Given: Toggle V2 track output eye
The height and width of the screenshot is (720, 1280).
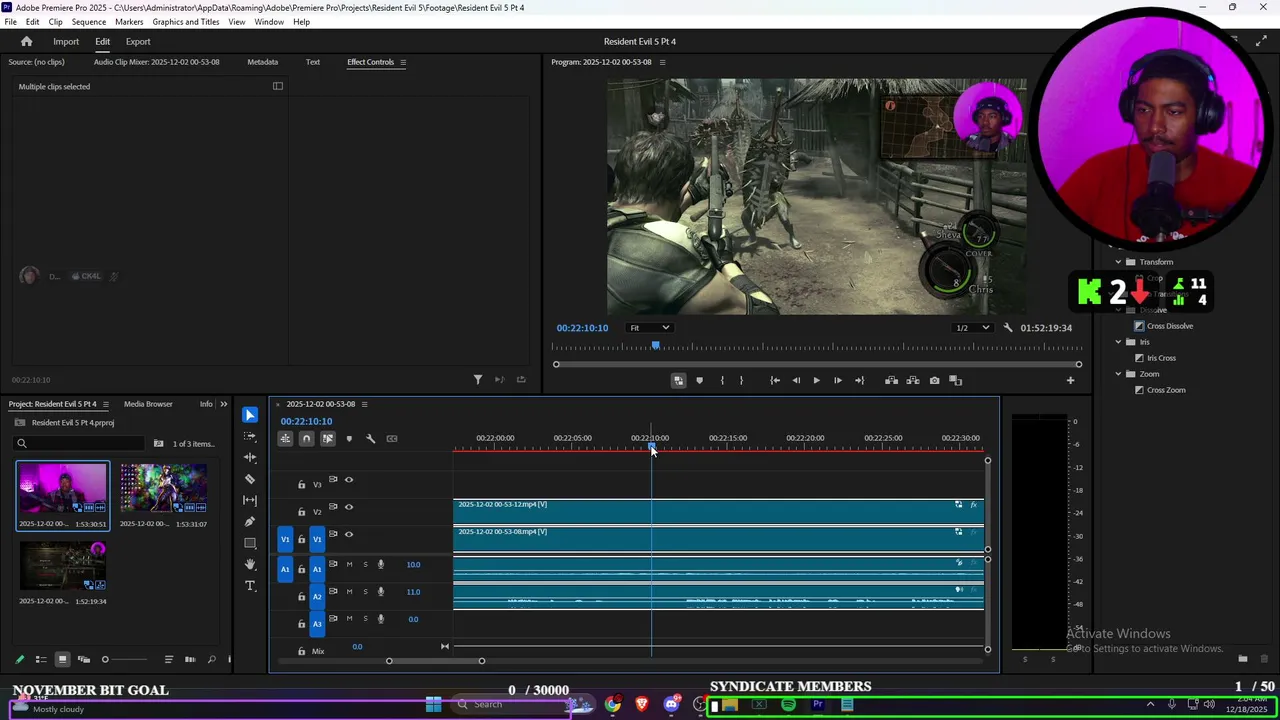Looking at the screenshot, I should click(349, 507).
